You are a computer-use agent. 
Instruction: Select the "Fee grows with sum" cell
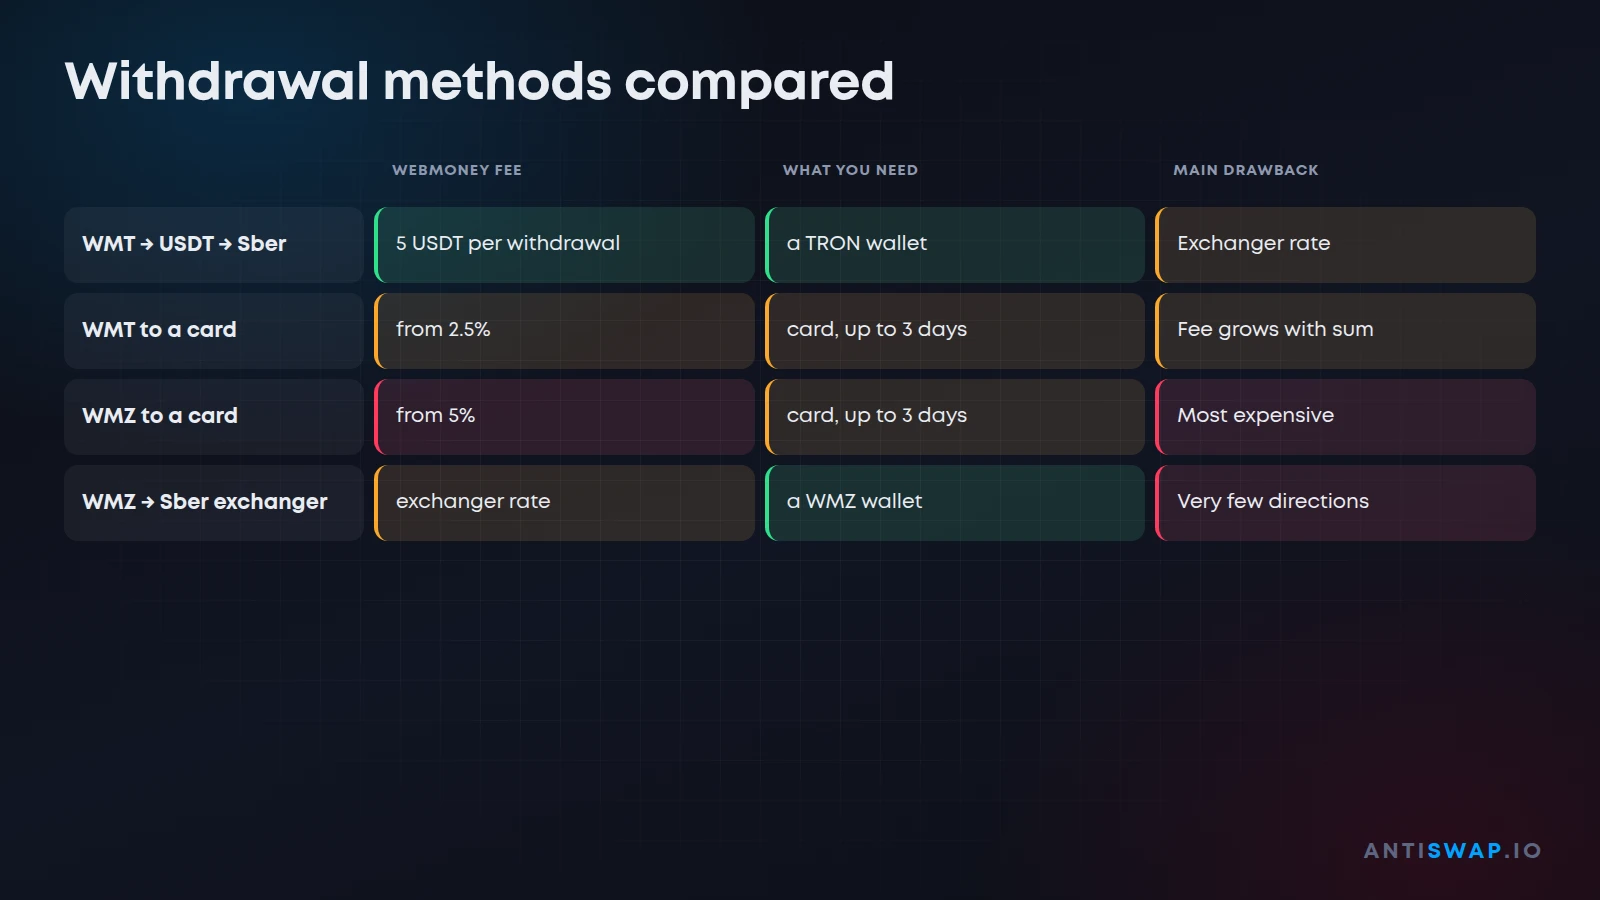point(1345,331)
